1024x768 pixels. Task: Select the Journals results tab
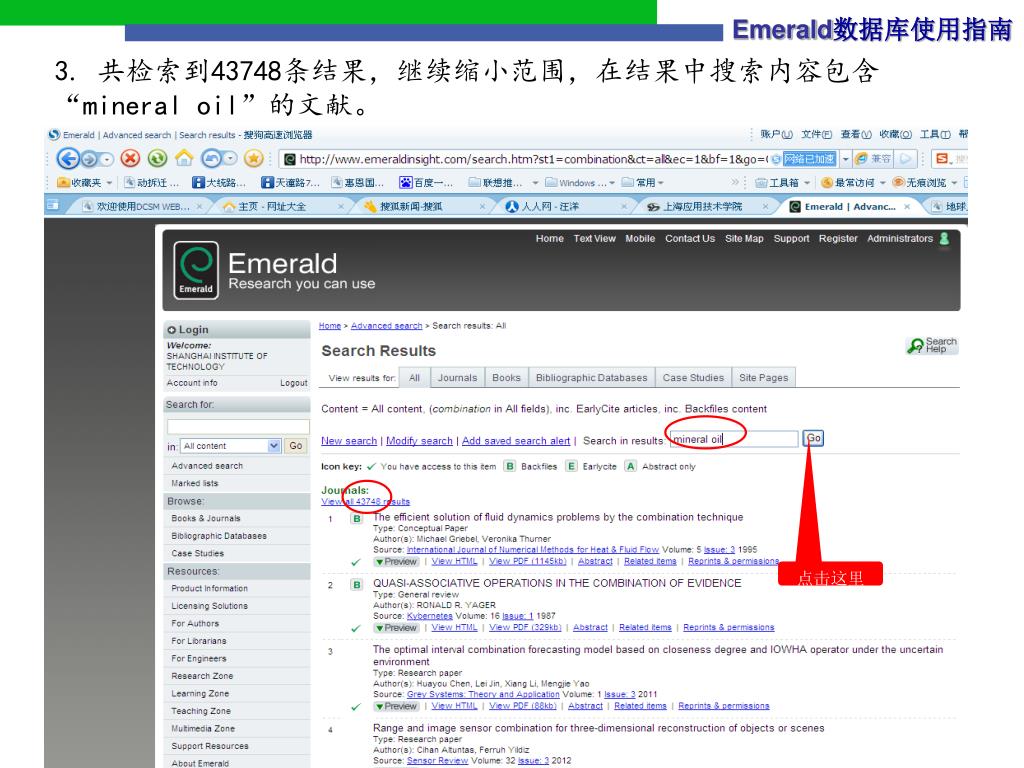pos(457,377)
